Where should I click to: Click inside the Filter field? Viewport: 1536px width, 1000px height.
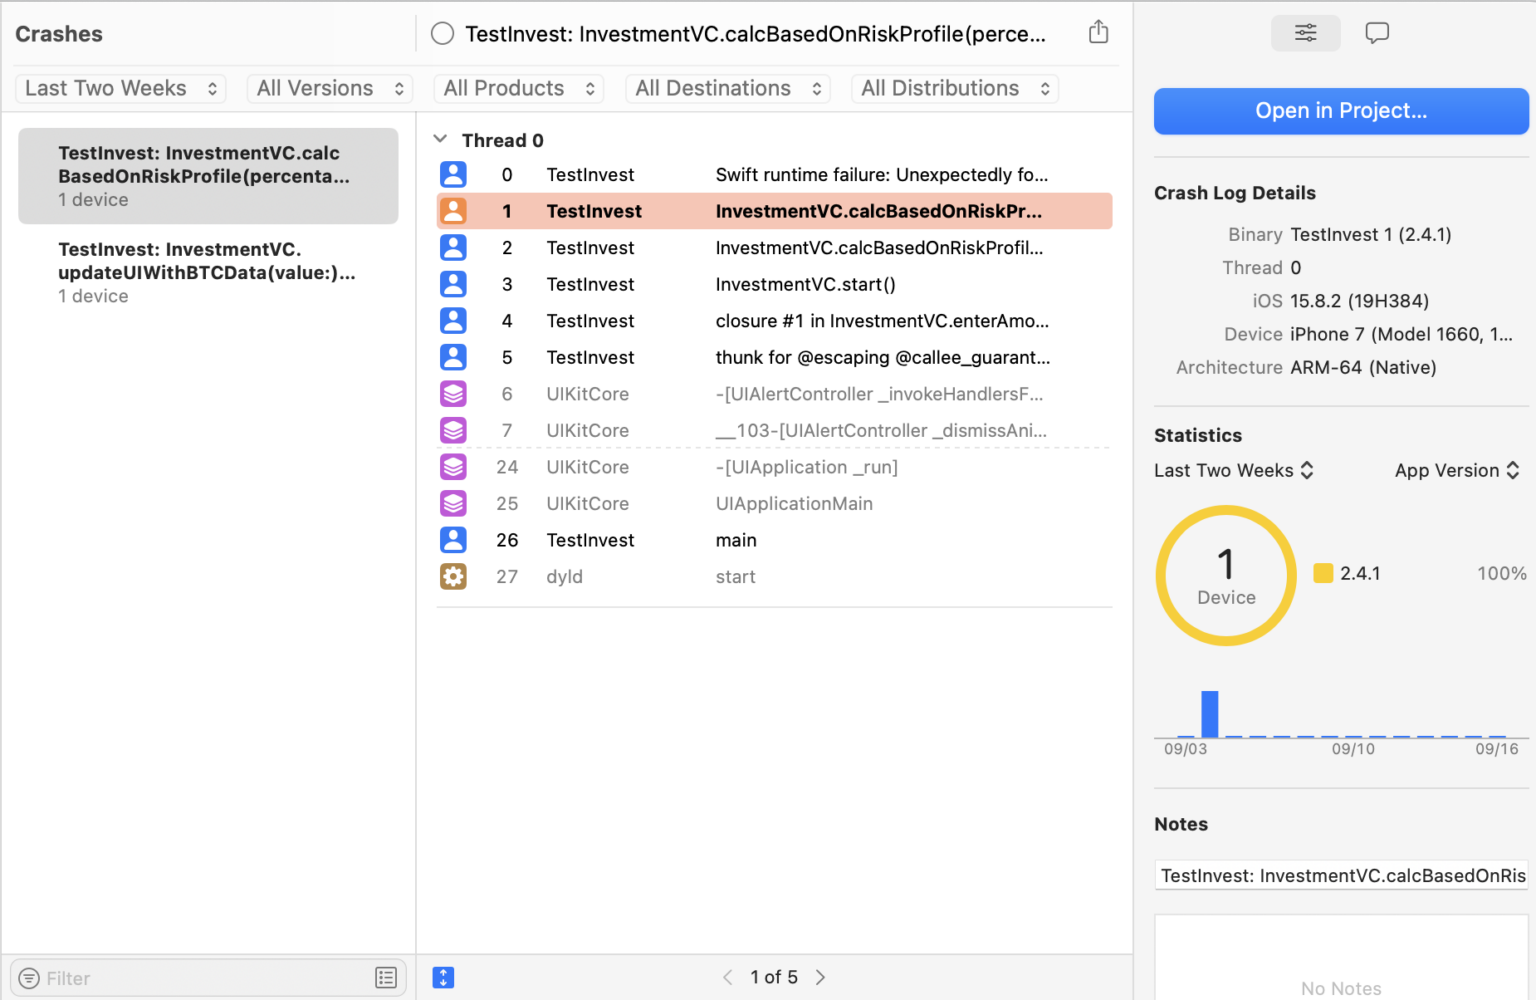click(120, 977)
